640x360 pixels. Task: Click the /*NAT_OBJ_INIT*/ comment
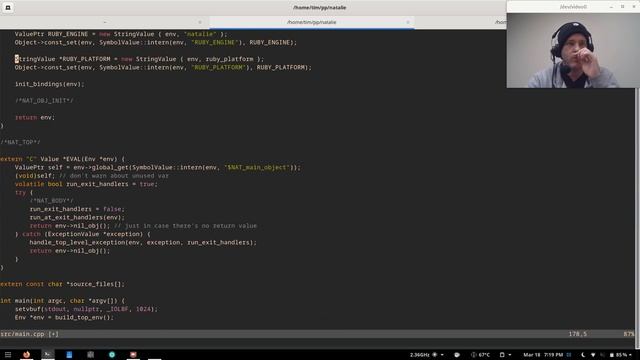coord(44,101)
